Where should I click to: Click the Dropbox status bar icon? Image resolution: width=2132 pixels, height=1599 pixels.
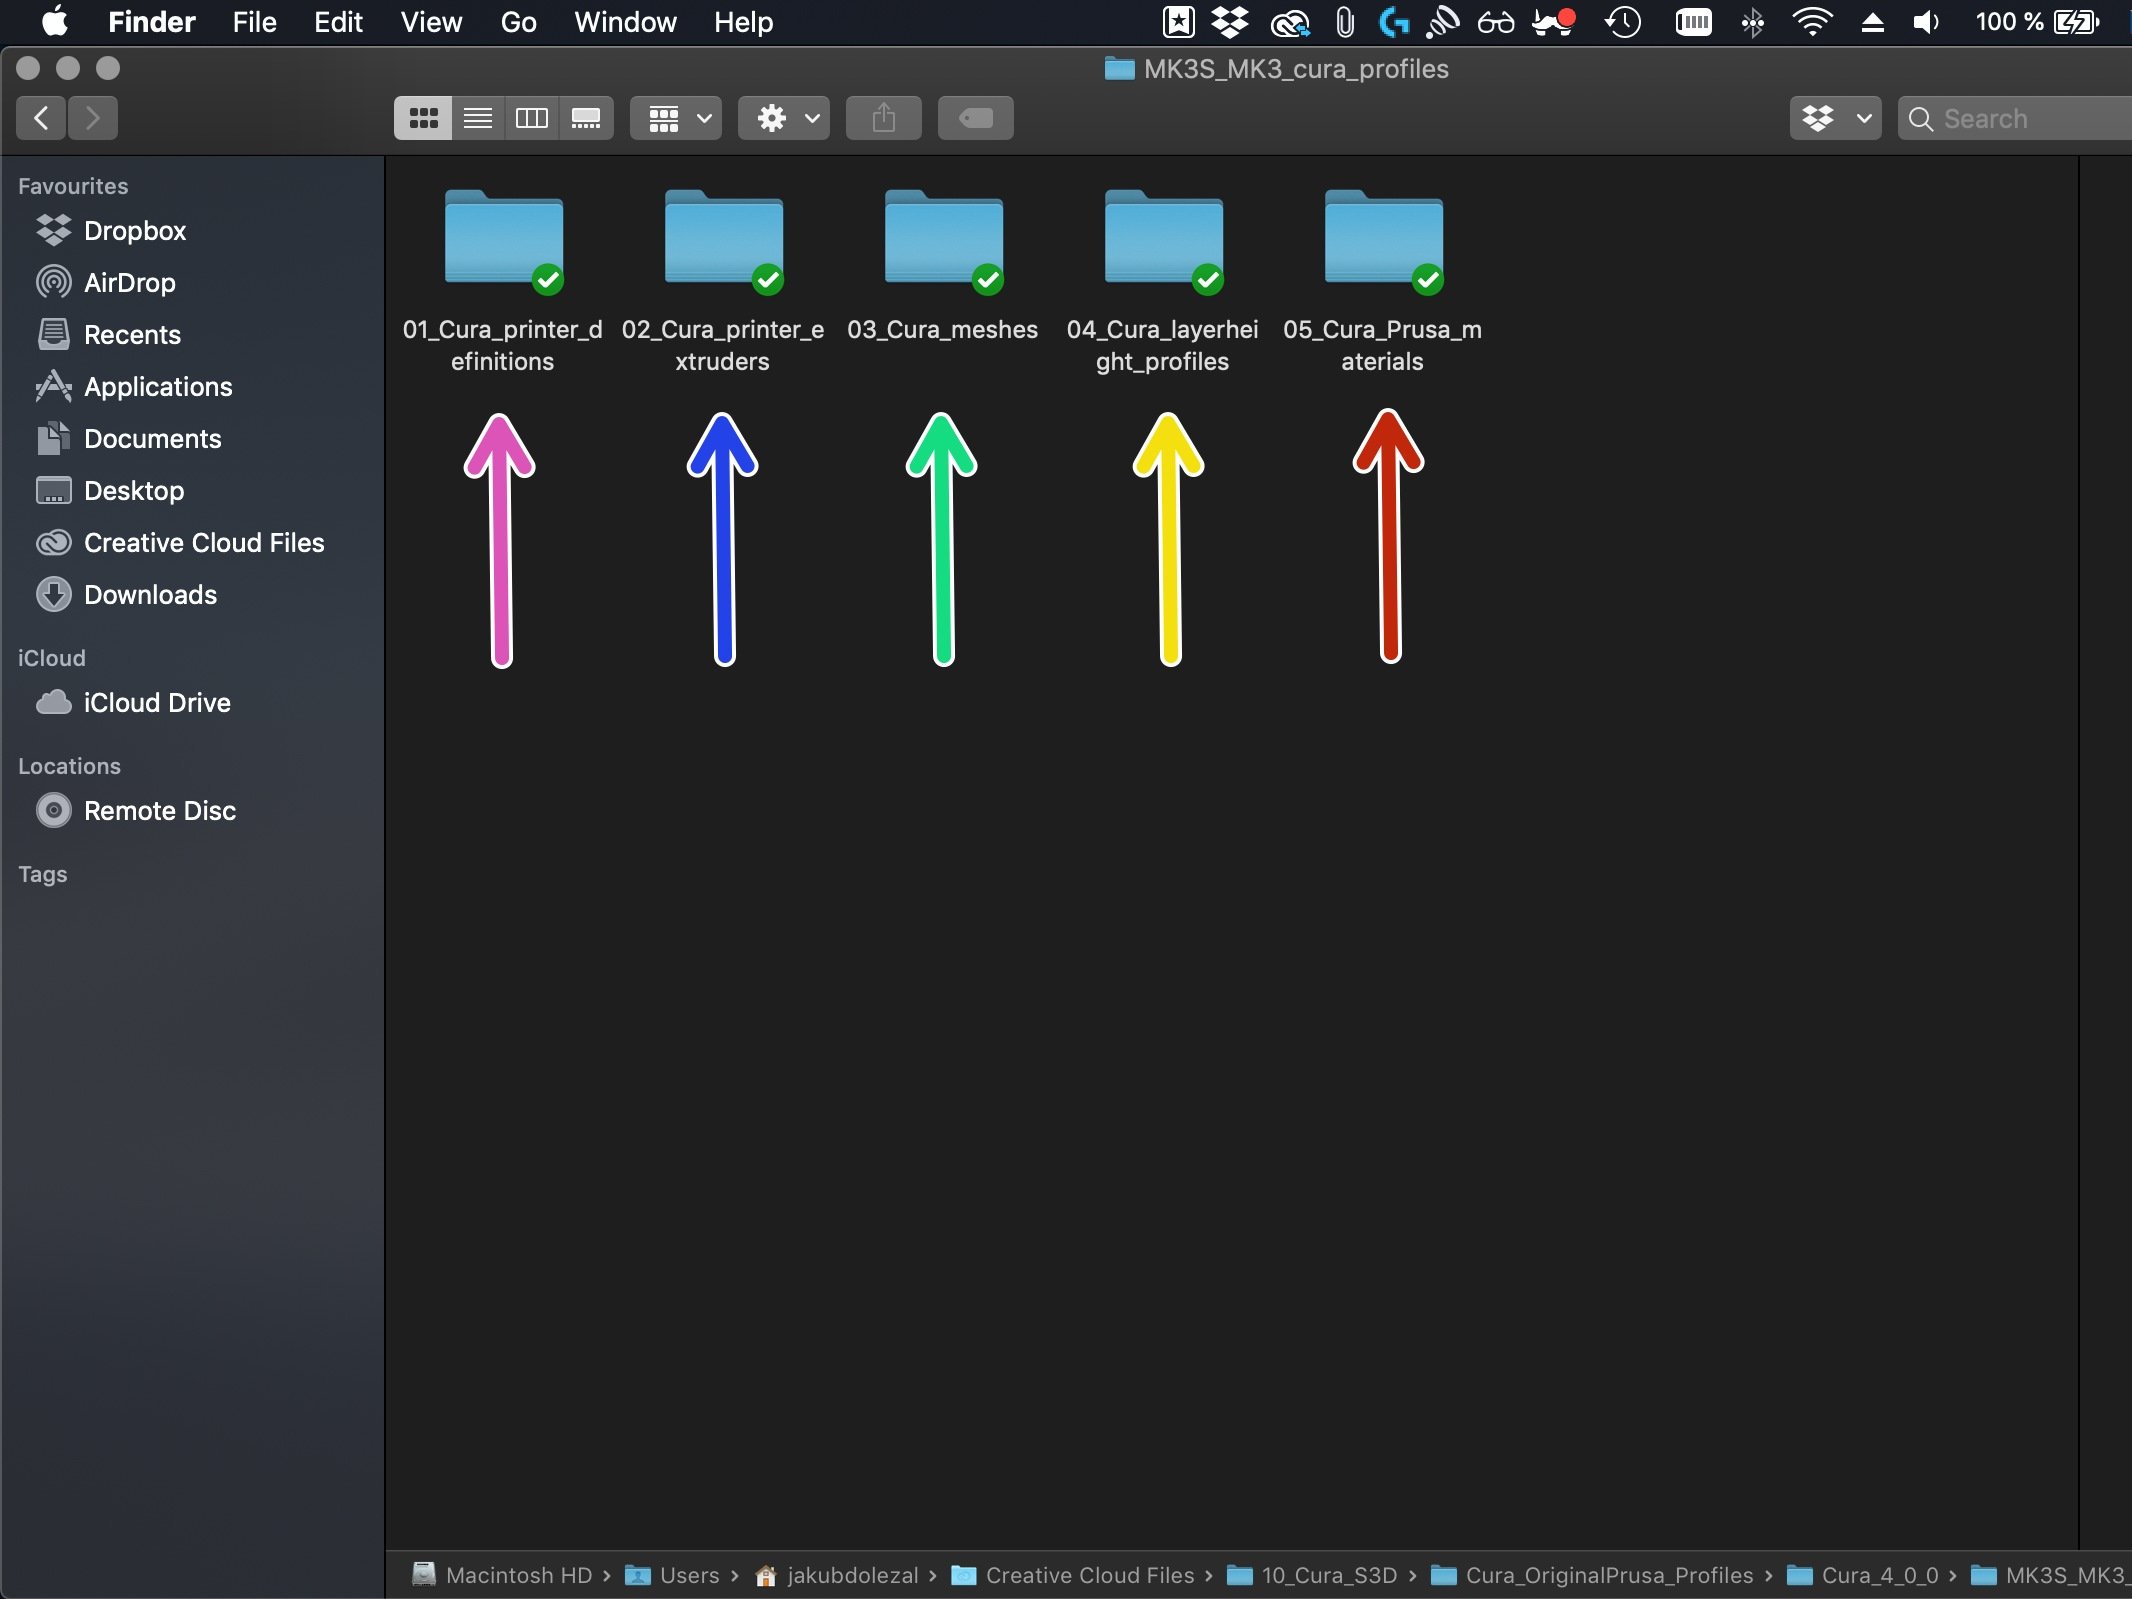(1229, 22)
